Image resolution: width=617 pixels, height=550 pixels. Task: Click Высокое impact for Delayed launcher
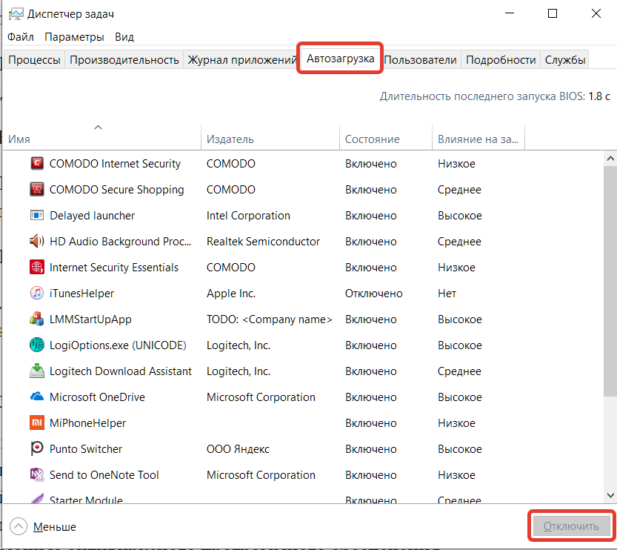click(460, 216)
